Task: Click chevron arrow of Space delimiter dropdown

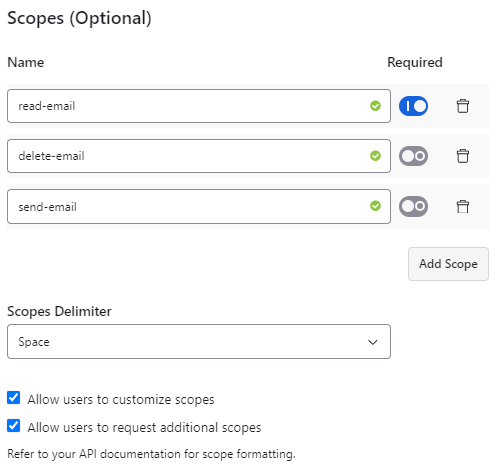Action: 372,342
